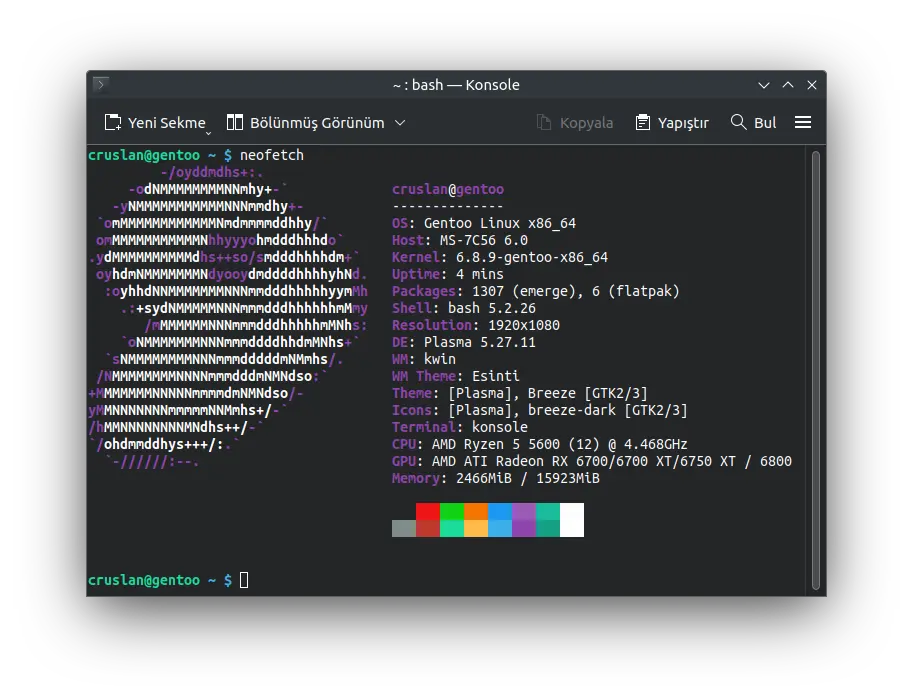The width and height of the screenshot is (913, 699).
Task: Click the 'Kernel: 6.8.9-gentoo-x86_64' line
Action: click(x=500, y=257)
